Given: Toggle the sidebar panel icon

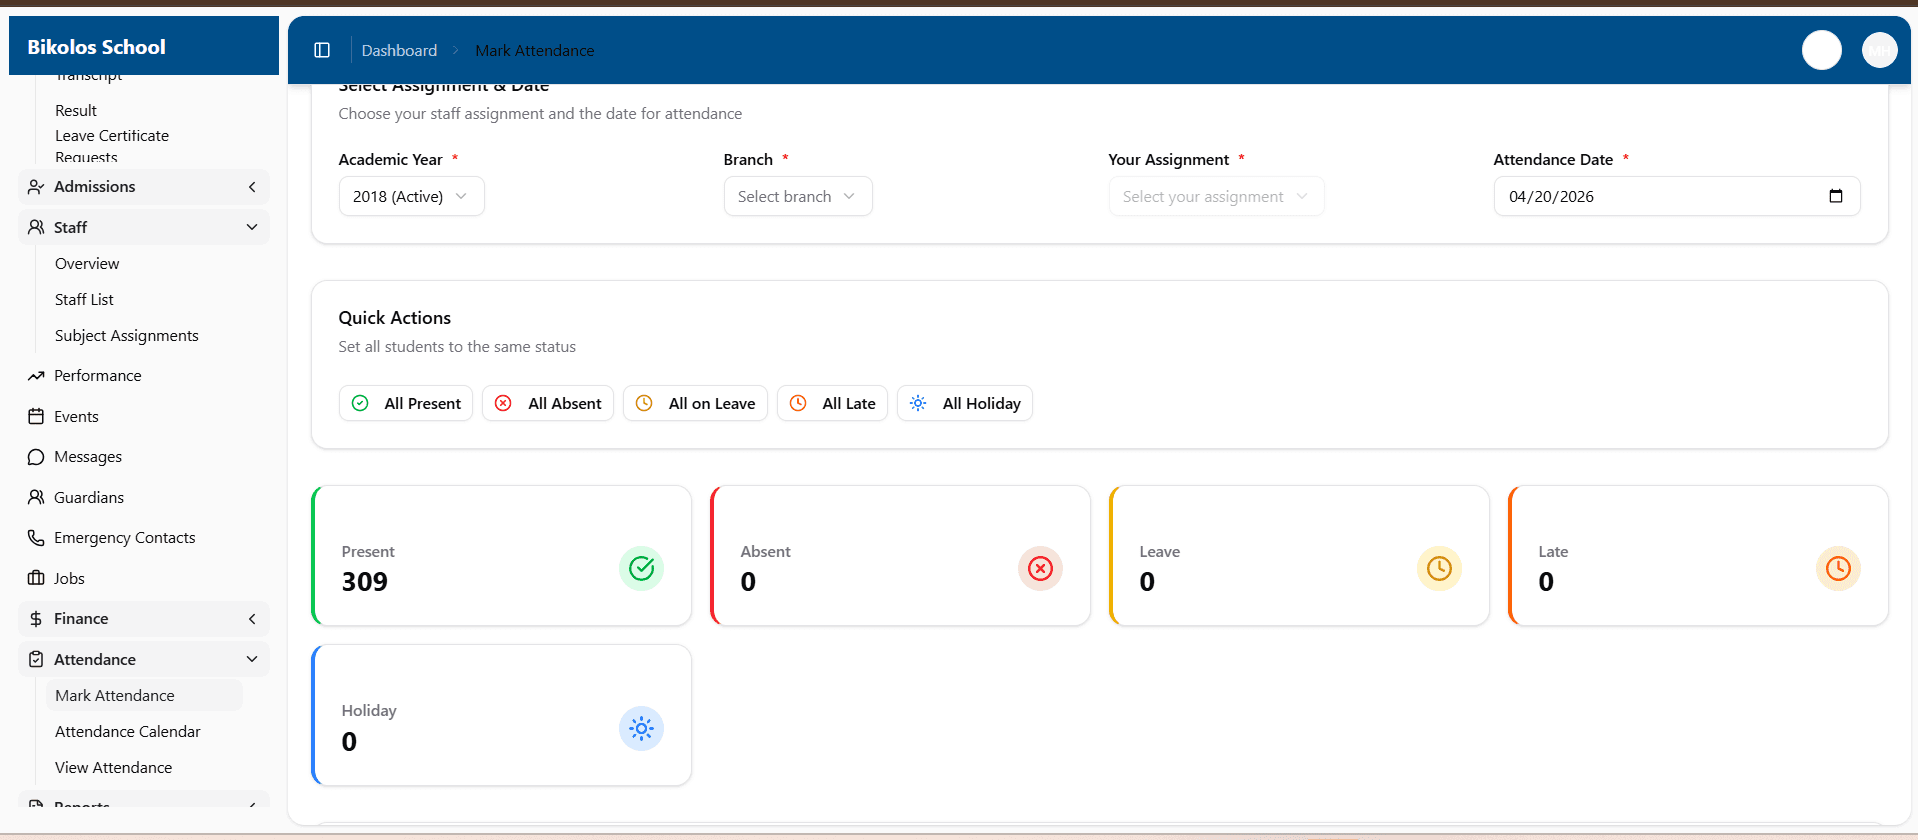Looking at the screenshot, I should [x=322, y=50].
